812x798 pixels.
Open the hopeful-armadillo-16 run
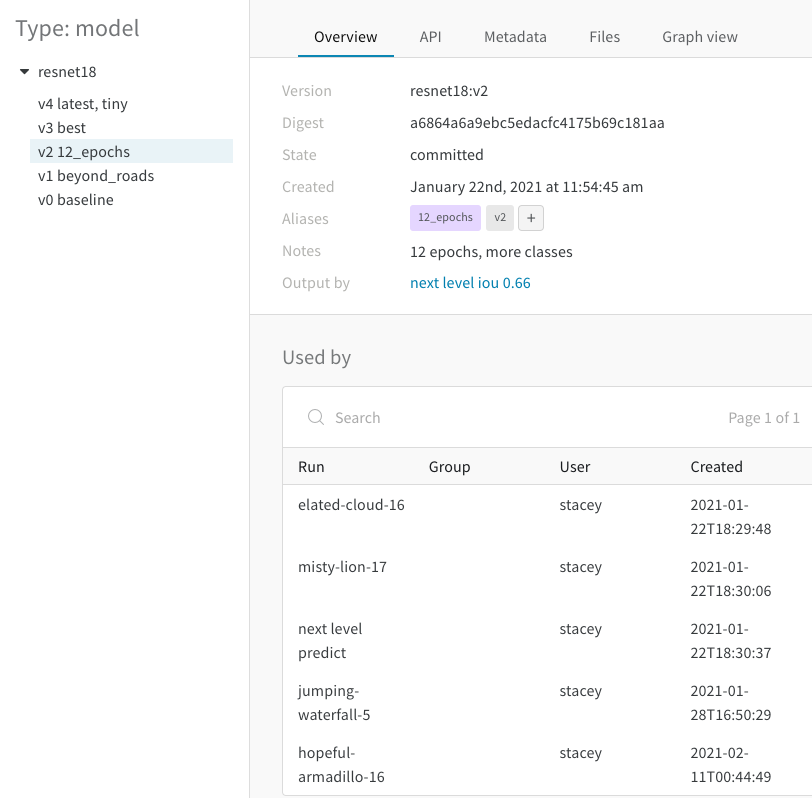[x=341, y=764]
